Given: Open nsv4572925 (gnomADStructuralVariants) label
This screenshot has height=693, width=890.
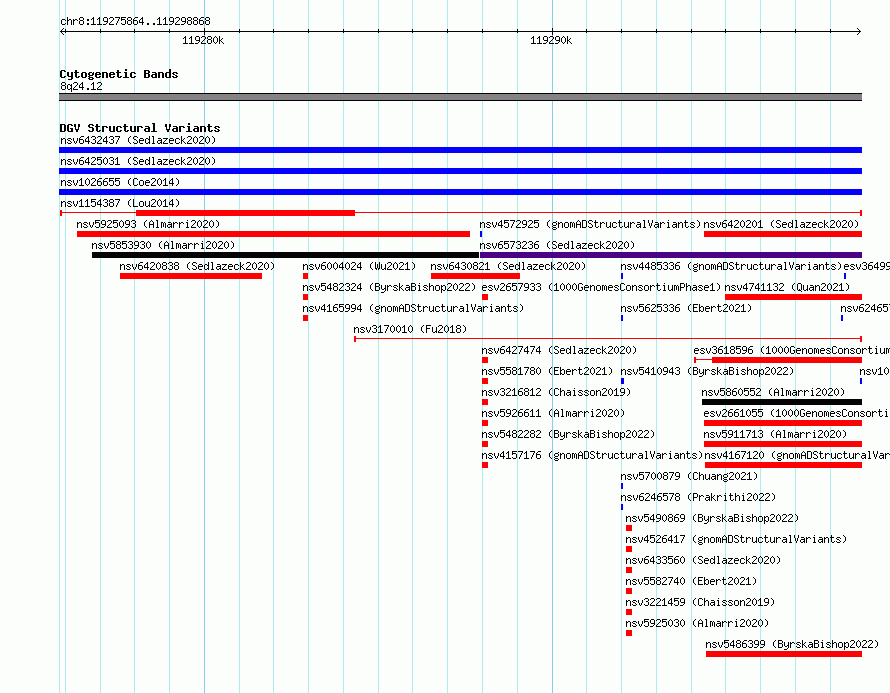Looking at the screenshot, I should (x=590, y=224).
